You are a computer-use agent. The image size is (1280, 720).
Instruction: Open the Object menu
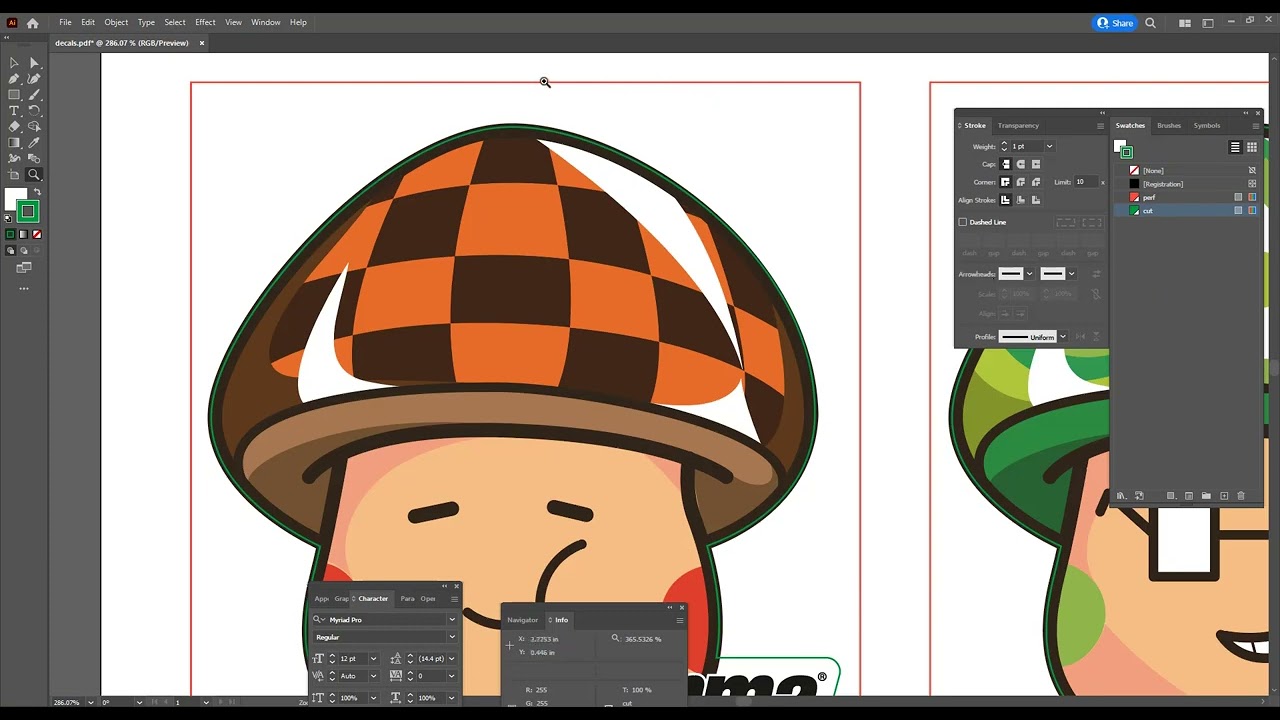[116, 22]
